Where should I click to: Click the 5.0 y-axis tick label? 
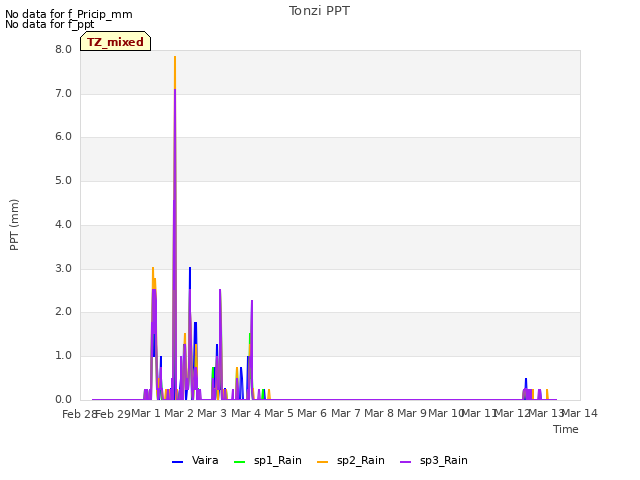[63, 180]
